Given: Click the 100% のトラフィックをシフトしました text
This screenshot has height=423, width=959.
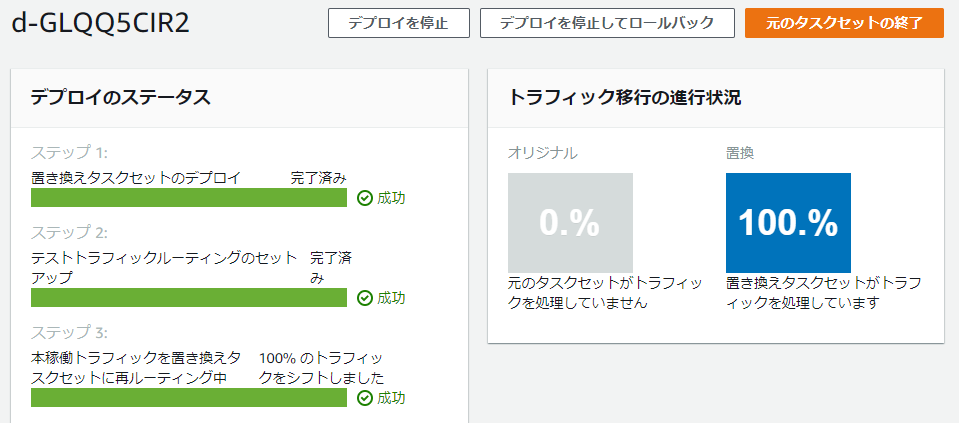Looking at the screenshot, I should click(x=321, y=367).
